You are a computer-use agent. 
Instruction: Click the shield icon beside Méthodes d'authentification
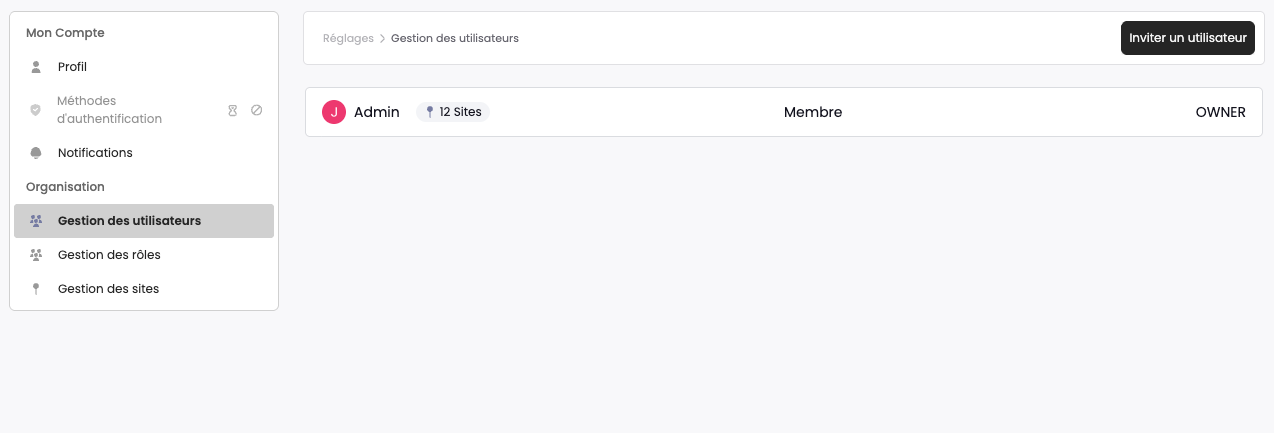36,110
